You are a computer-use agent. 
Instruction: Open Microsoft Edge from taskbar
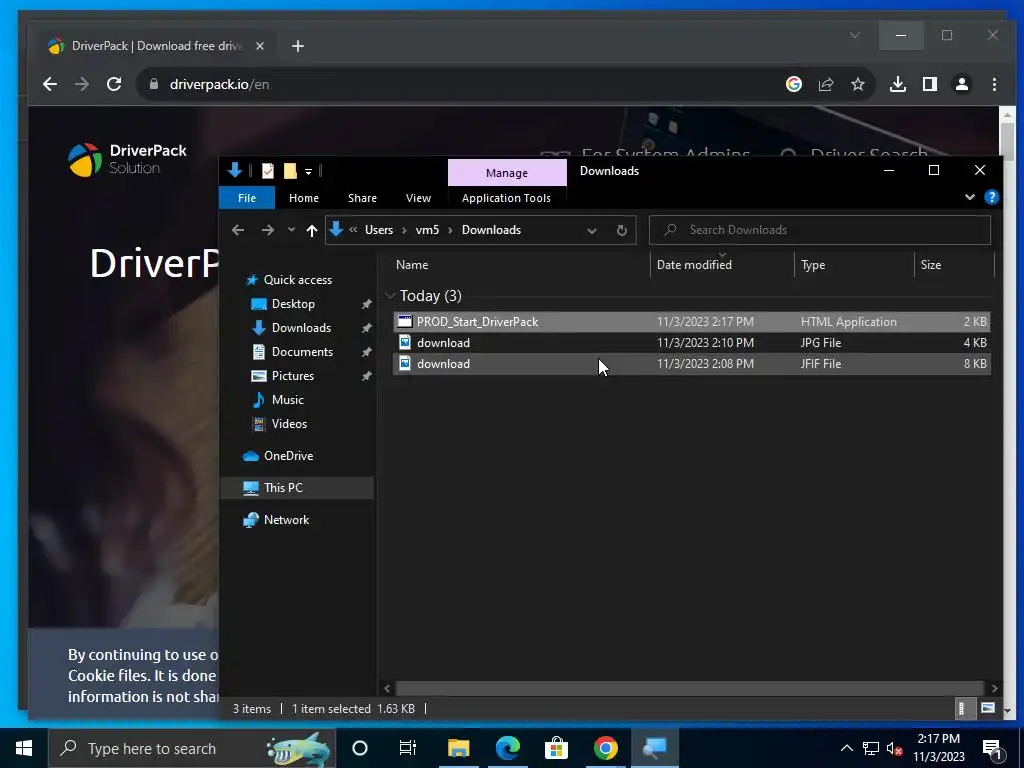coord(507,748)
